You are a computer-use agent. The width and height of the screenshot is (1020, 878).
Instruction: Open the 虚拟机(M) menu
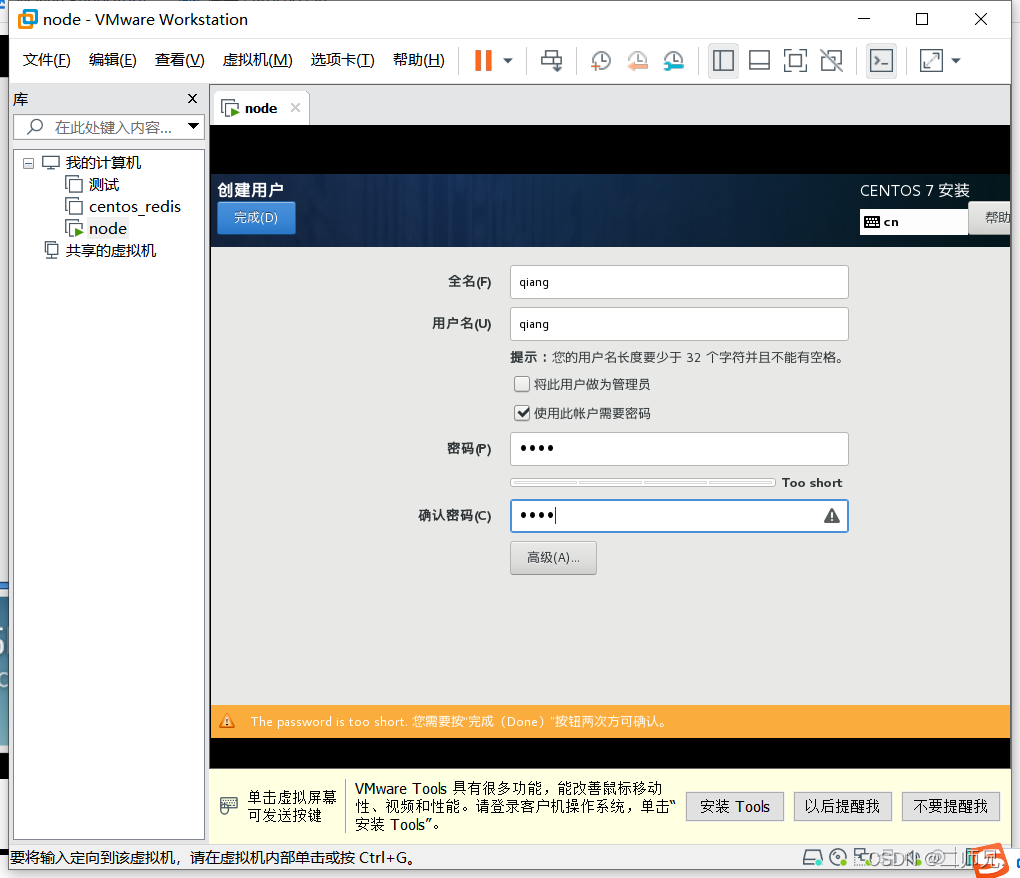[x=256, y=60]
